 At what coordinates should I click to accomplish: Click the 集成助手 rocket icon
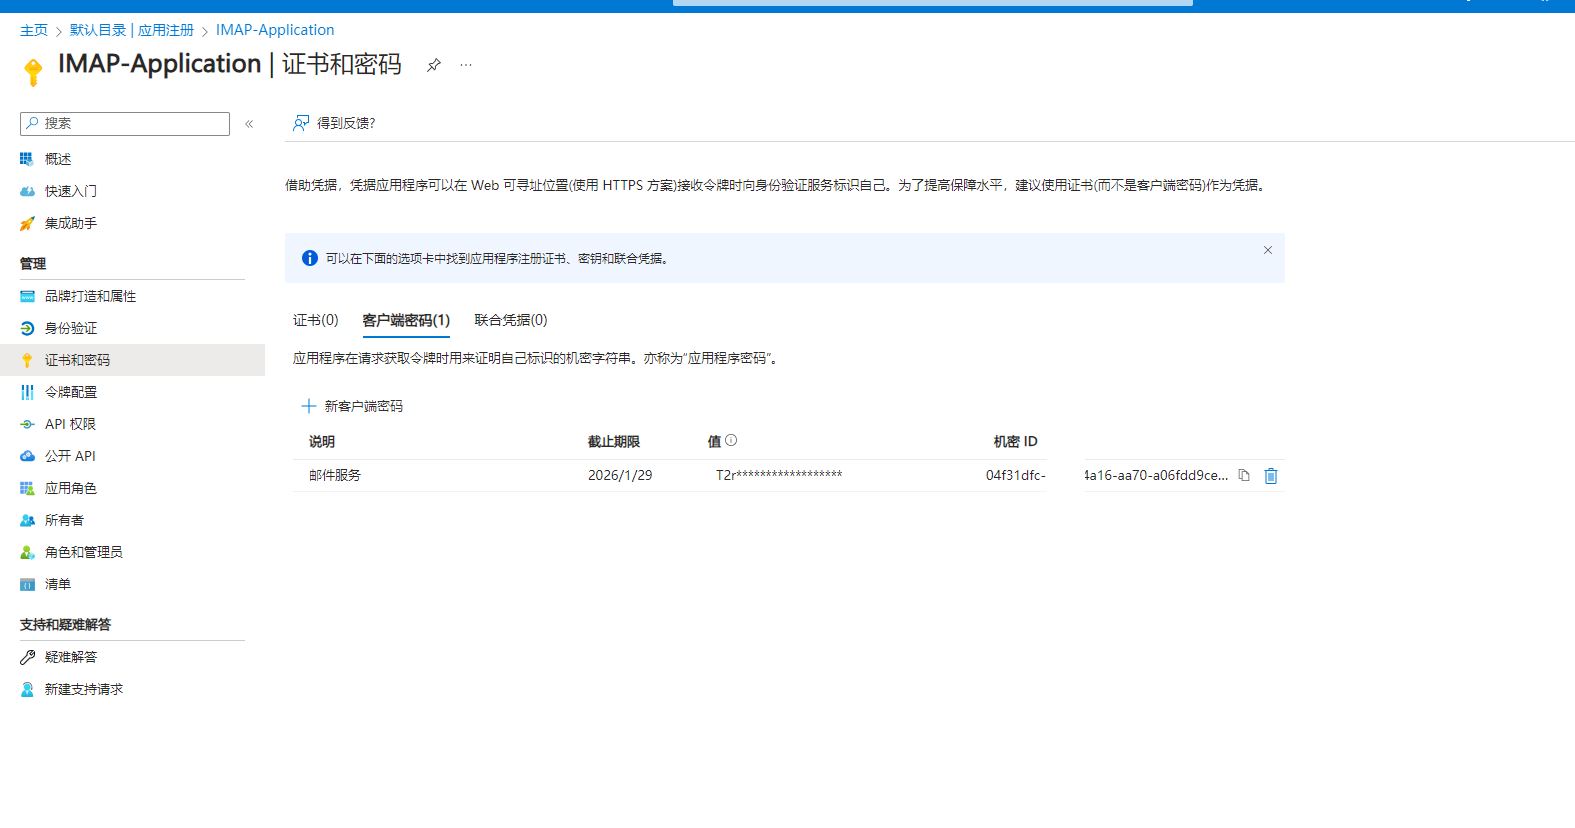(27, 223)
